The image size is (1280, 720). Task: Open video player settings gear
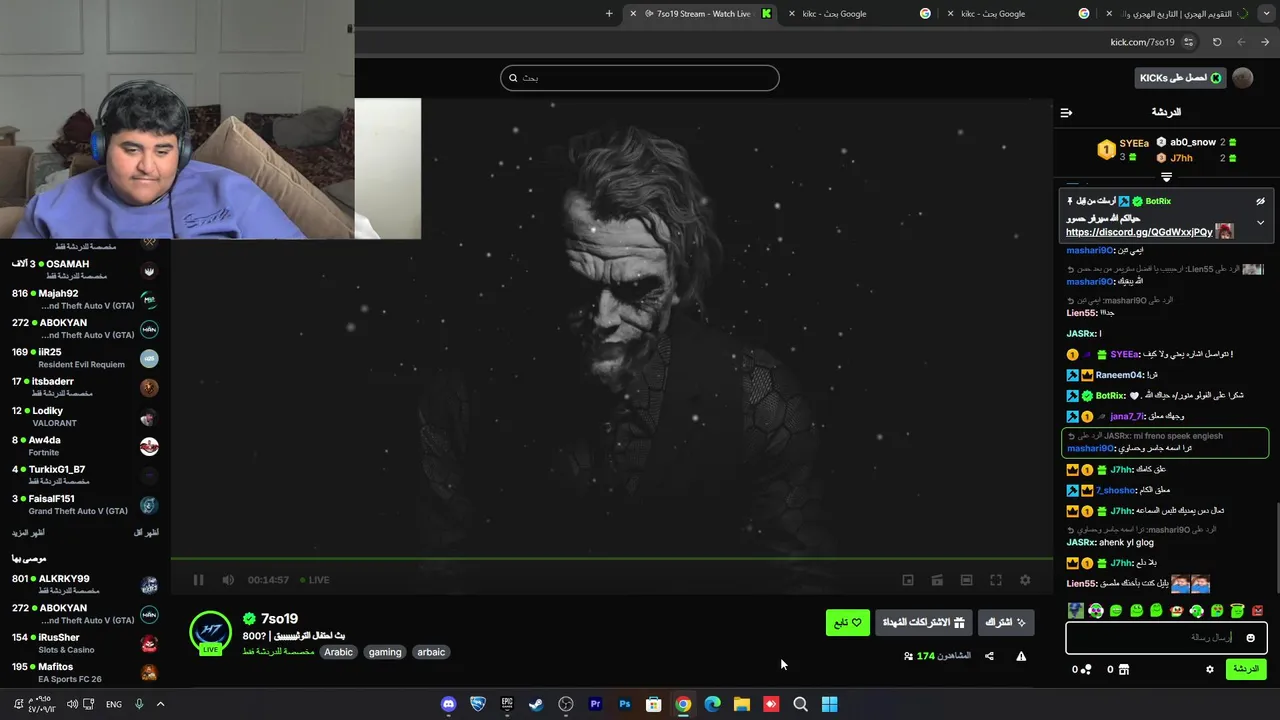[1025, 580]
